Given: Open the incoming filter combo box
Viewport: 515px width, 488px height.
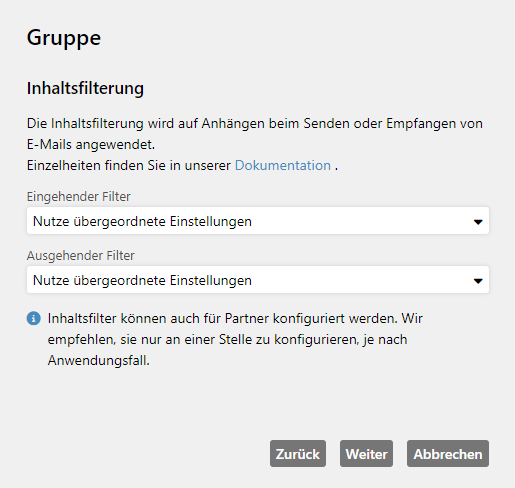Looking at the screenshot, I should click(258, 221).
